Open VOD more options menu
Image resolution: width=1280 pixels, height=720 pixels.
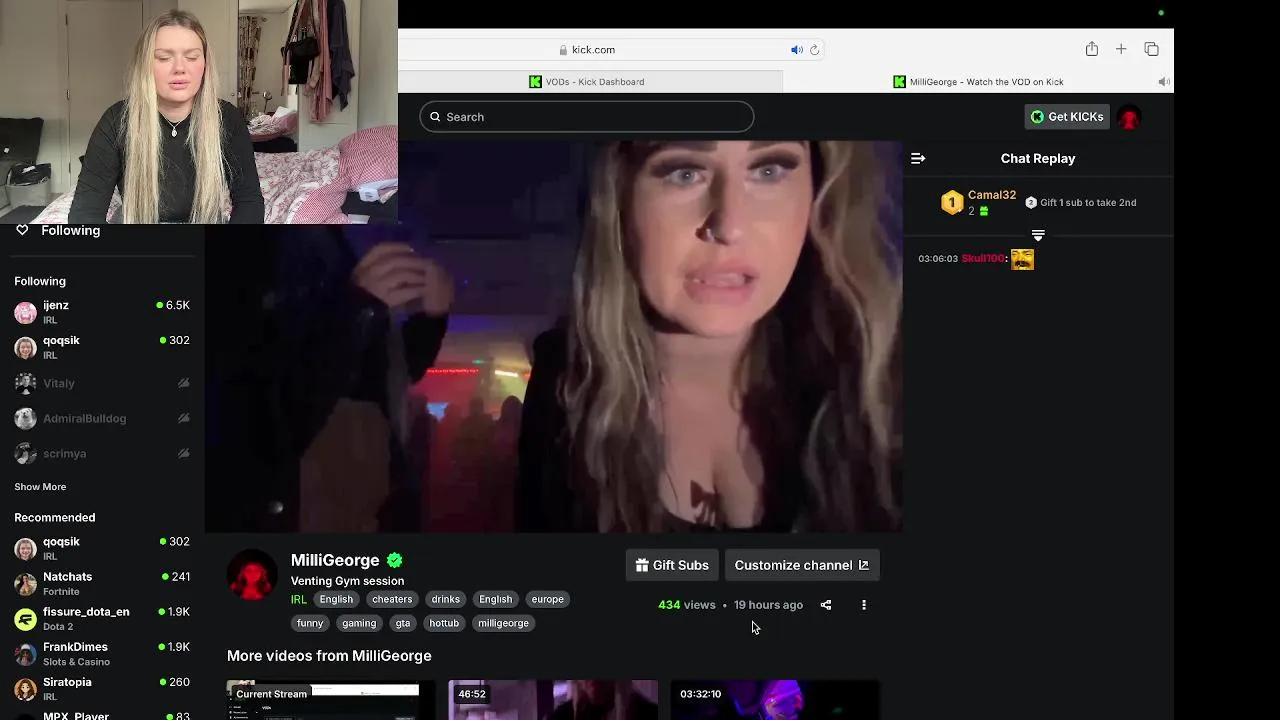pyautogui.click(x=864, y=605)
